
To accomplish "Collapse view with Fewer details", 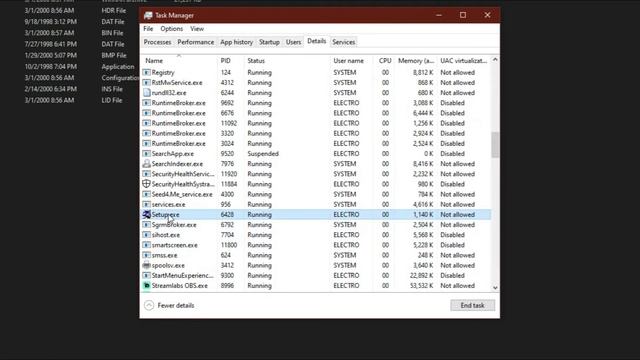I will [169, 305].
